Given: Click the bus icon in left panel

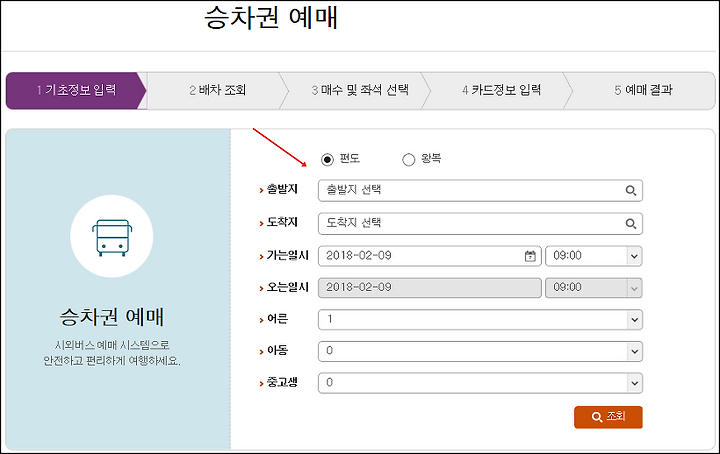Looking at the screenshot, I should pyautogui.click(x=112, y=237).
